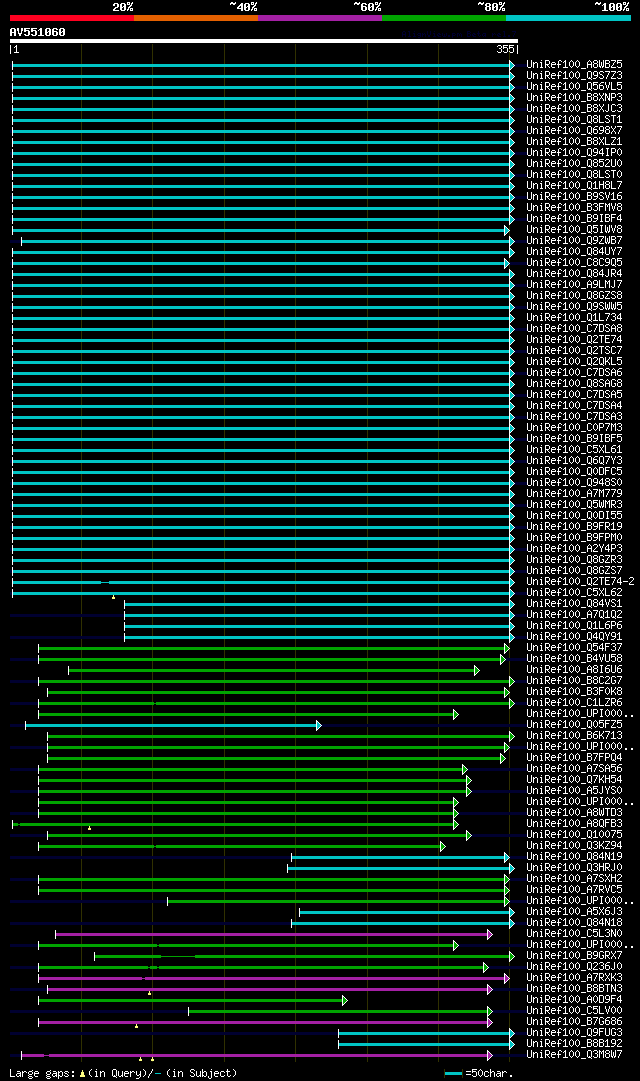Select the UniRef100_Q9FUG3 label
The width and height of the screenshot is (640, 1081).
pyautogui.click(x=574, y=1033)
